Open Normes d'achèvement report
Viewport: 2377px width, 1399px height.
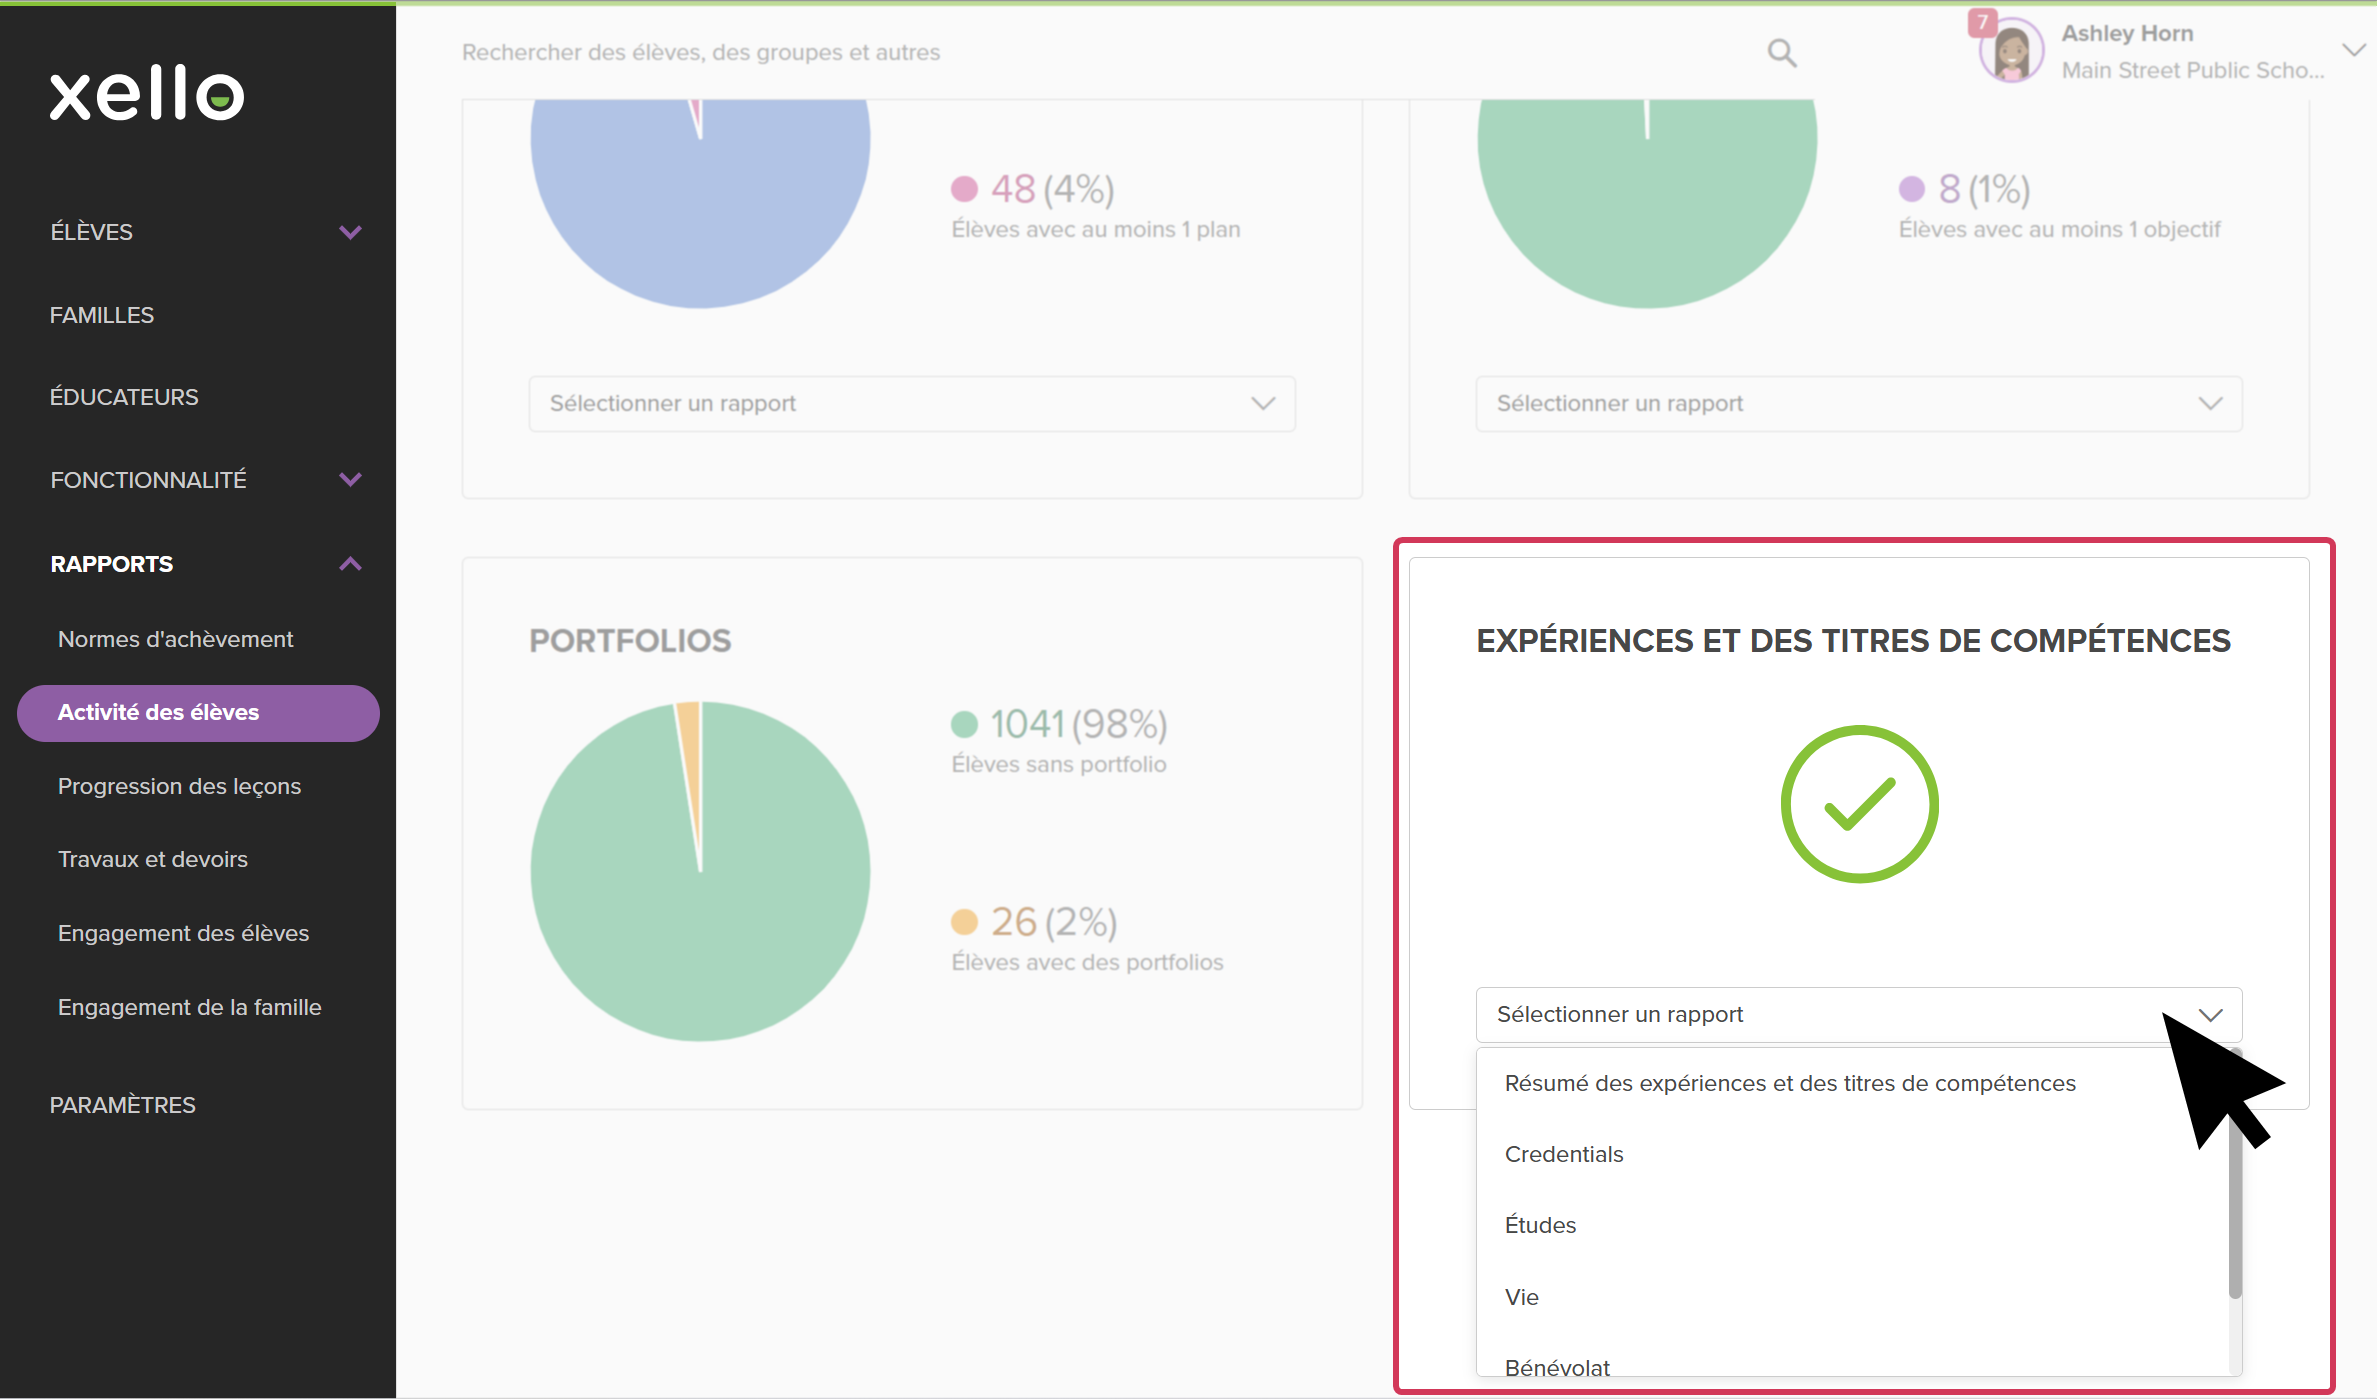[x=176, y=639]
